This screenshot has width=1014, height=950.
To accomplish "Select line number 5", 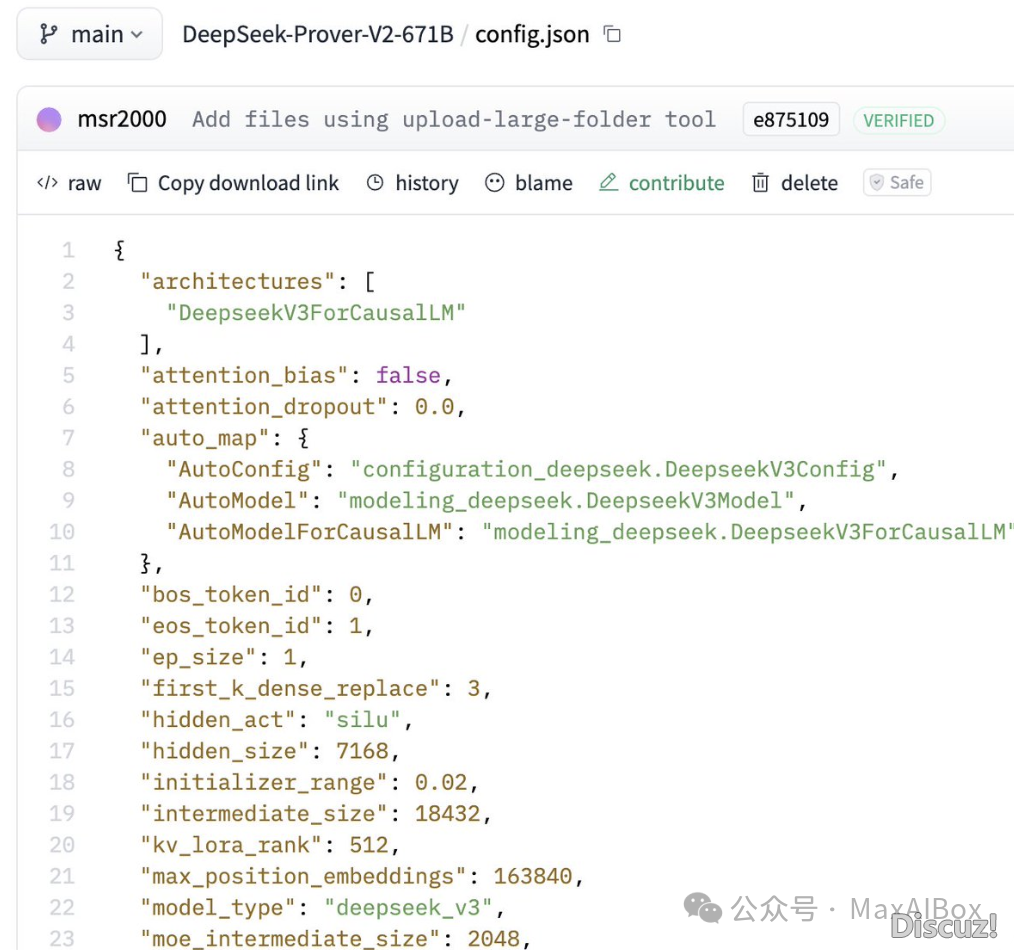I will click(69, 376).
